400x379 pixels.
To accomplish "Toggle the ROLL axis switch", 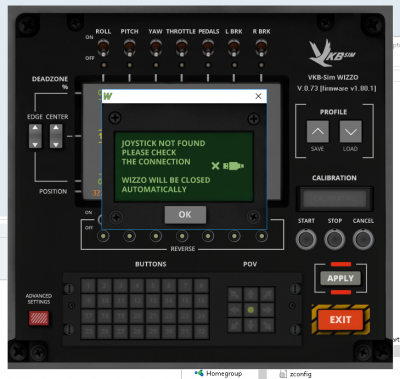I will [103, 47].
